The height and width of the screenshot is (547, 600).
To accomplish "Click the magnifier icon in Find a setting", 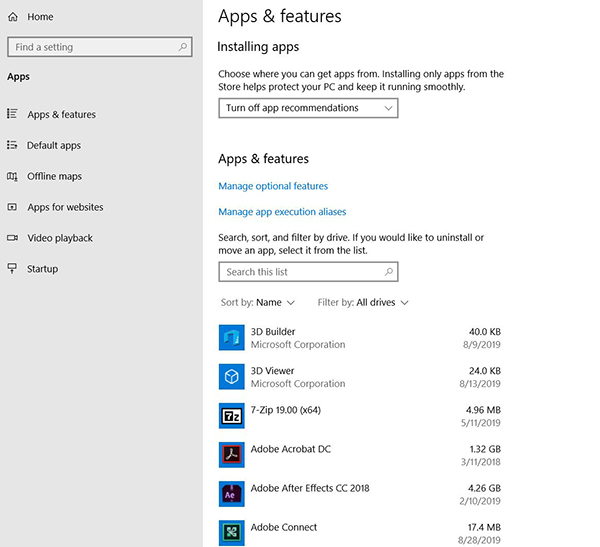I will [183, 47].
